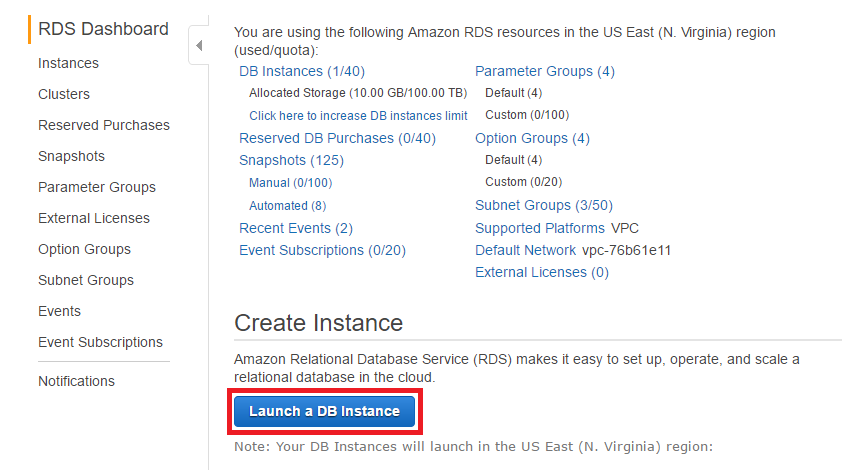Click the Create Instance heading
This screenshot has height=470, width=842.
(x=318, y=323)
